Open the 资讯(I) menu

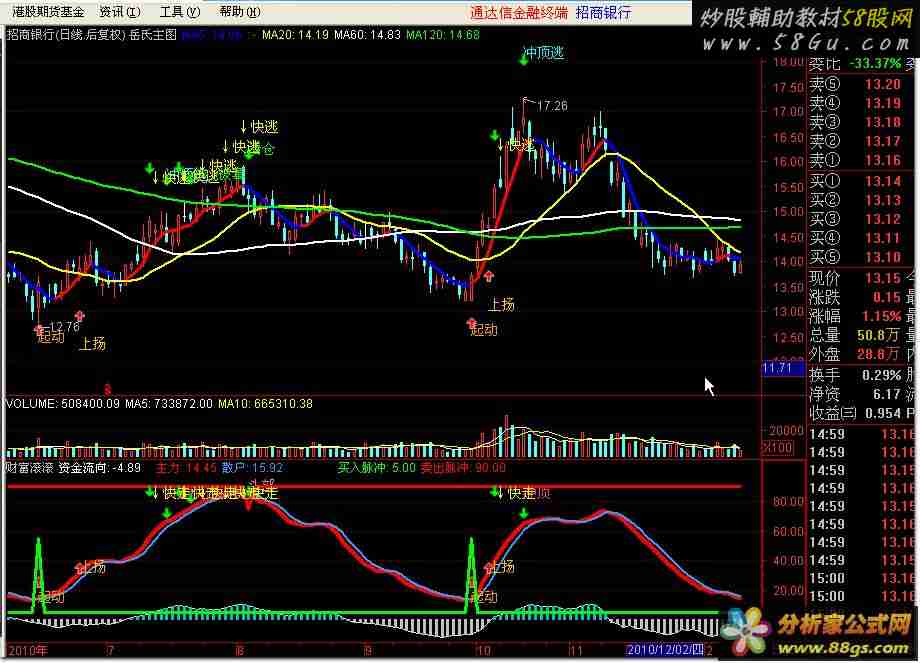coord(120,12)
